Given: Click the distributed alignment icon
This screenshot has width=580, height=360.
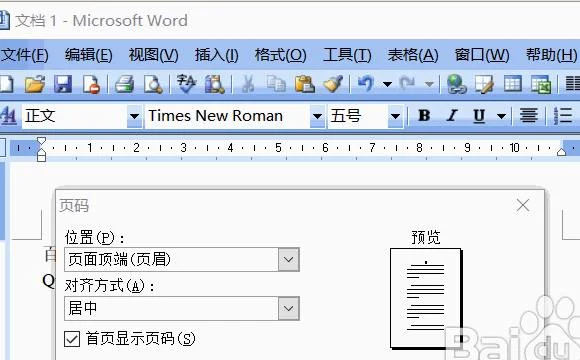Looking at the screenshot, I should (x=529, y=116).
